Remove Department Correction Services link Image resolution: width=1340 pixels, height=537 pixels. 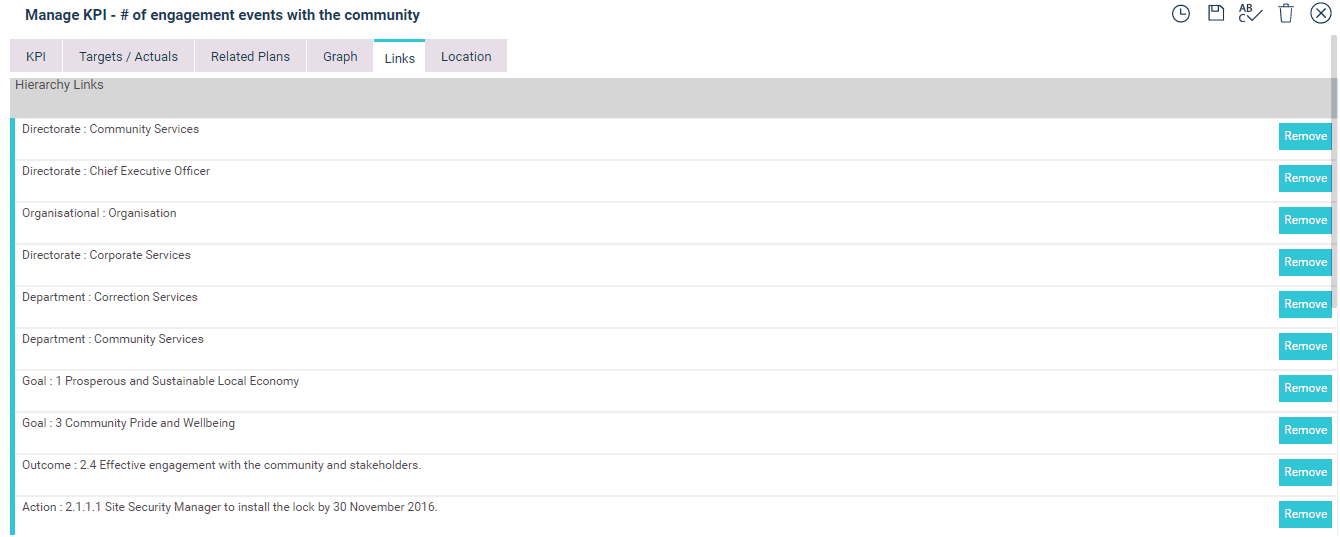click(x=1305, y=304)
